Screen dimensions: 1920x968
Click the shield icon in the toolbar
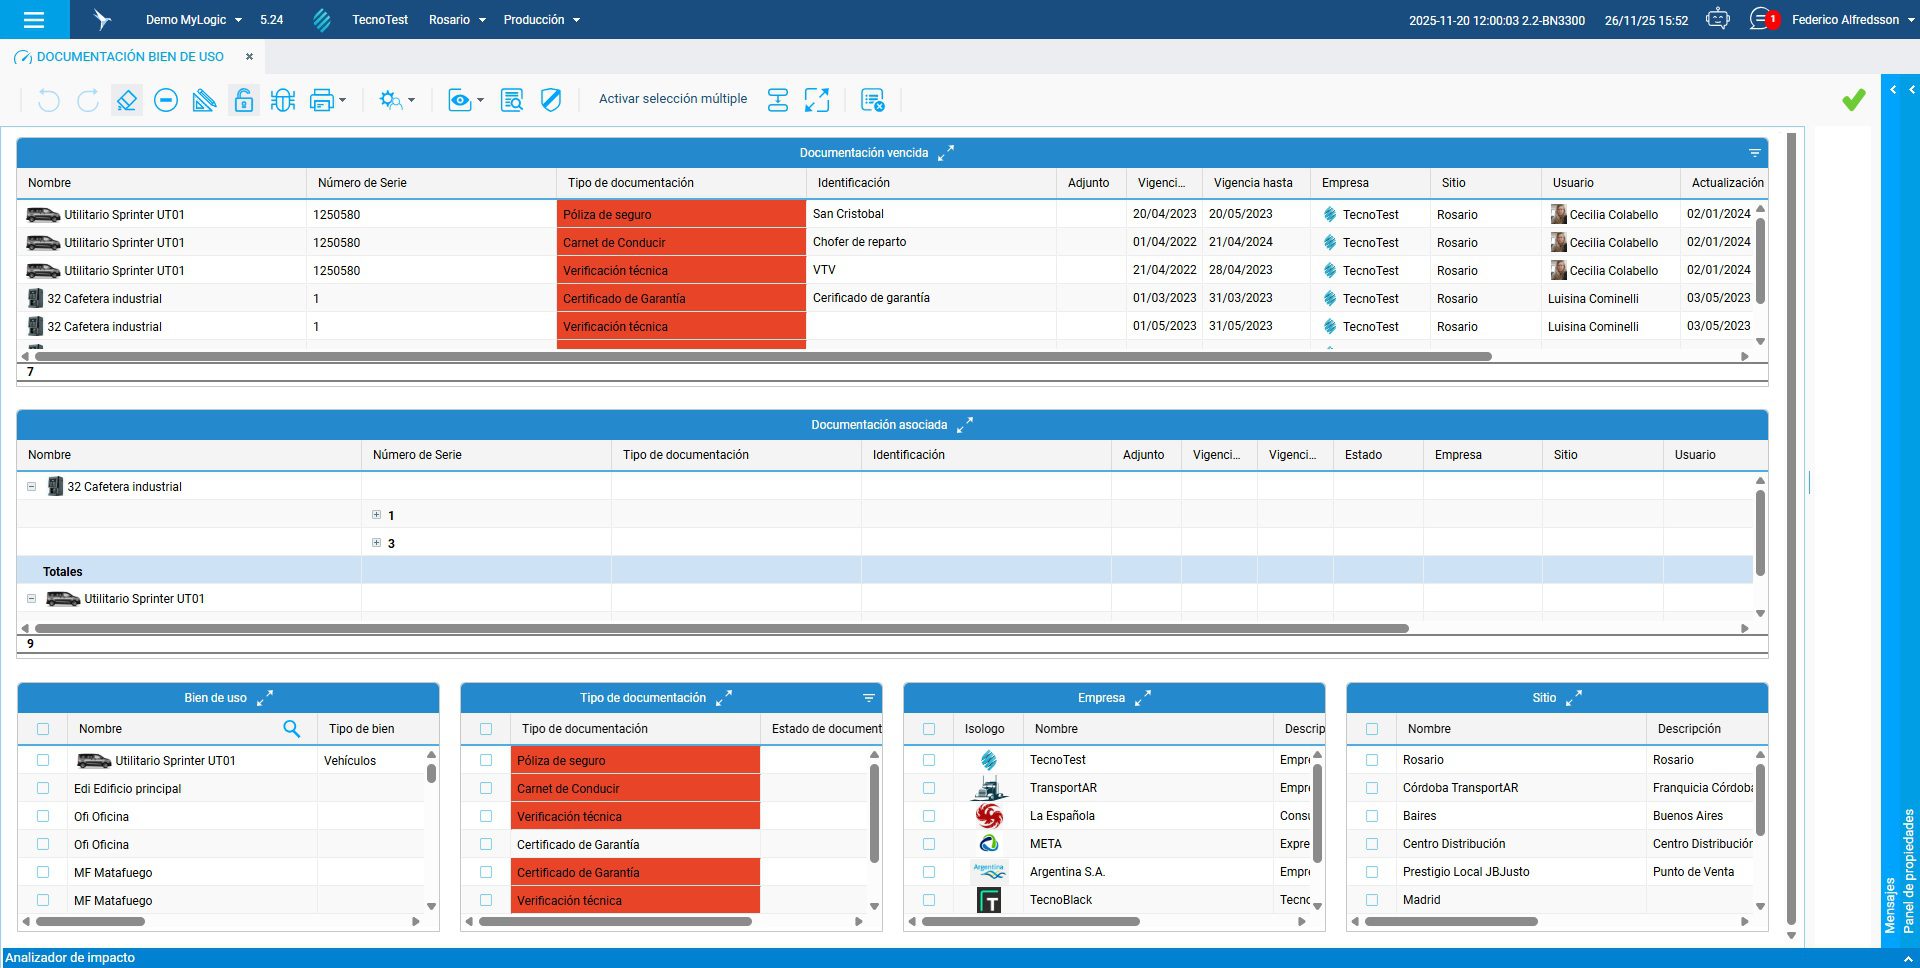(x=551, y=100)
